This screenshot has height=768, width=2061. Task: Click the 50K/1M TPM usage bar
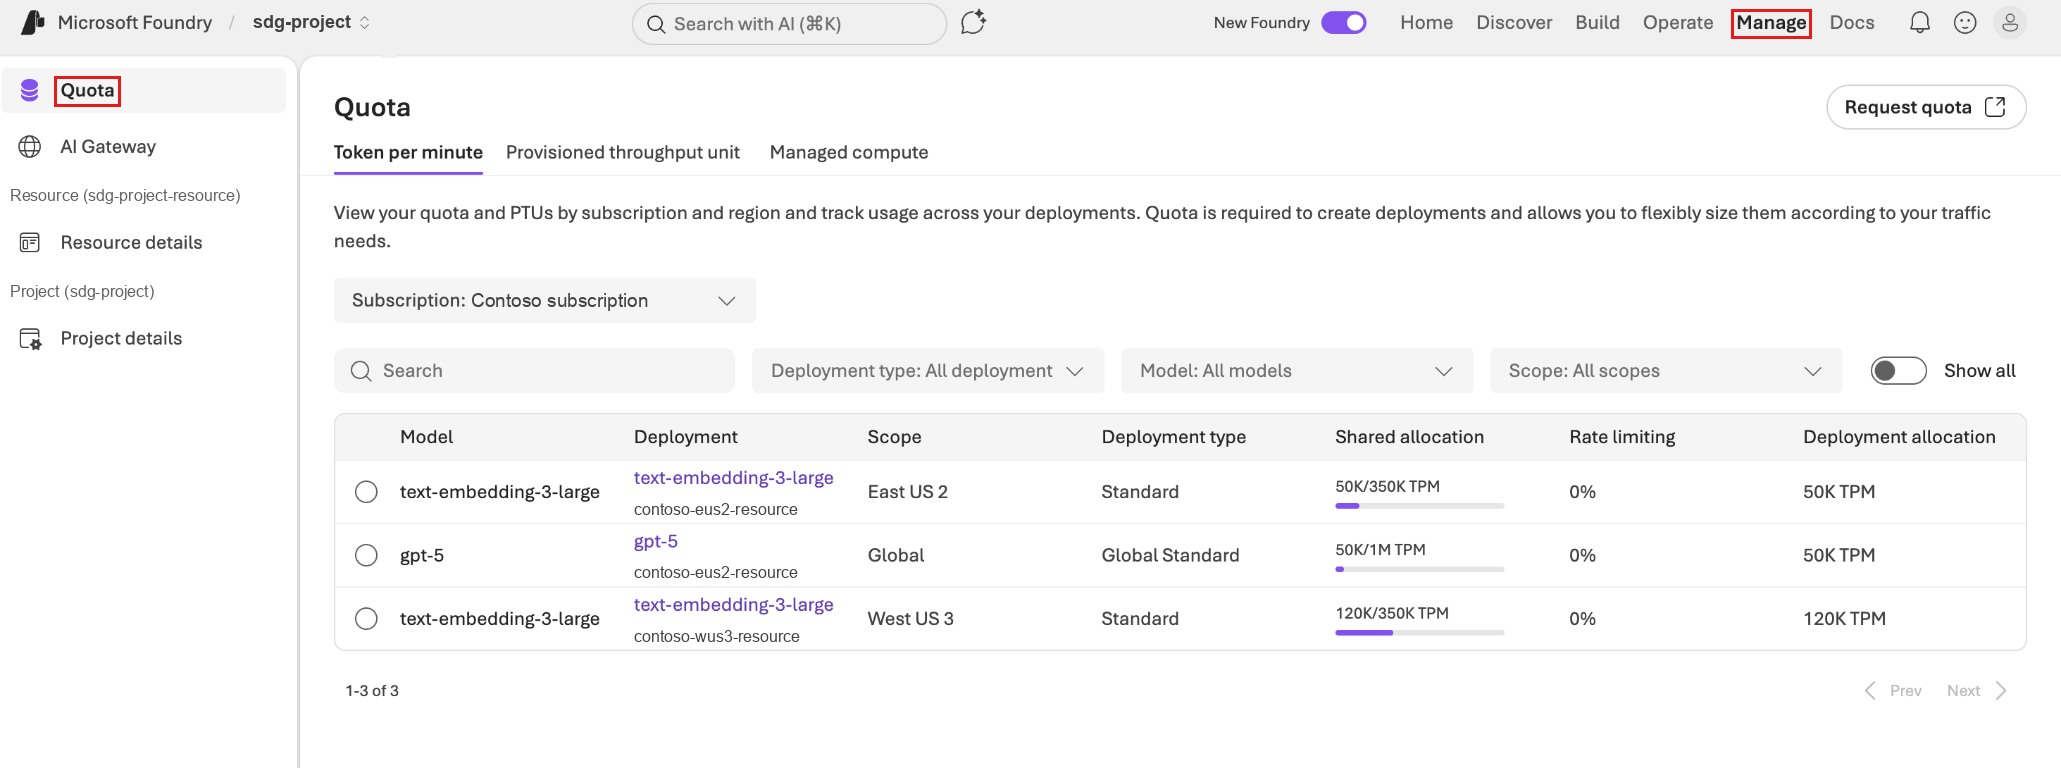(x=1420, y=569)
